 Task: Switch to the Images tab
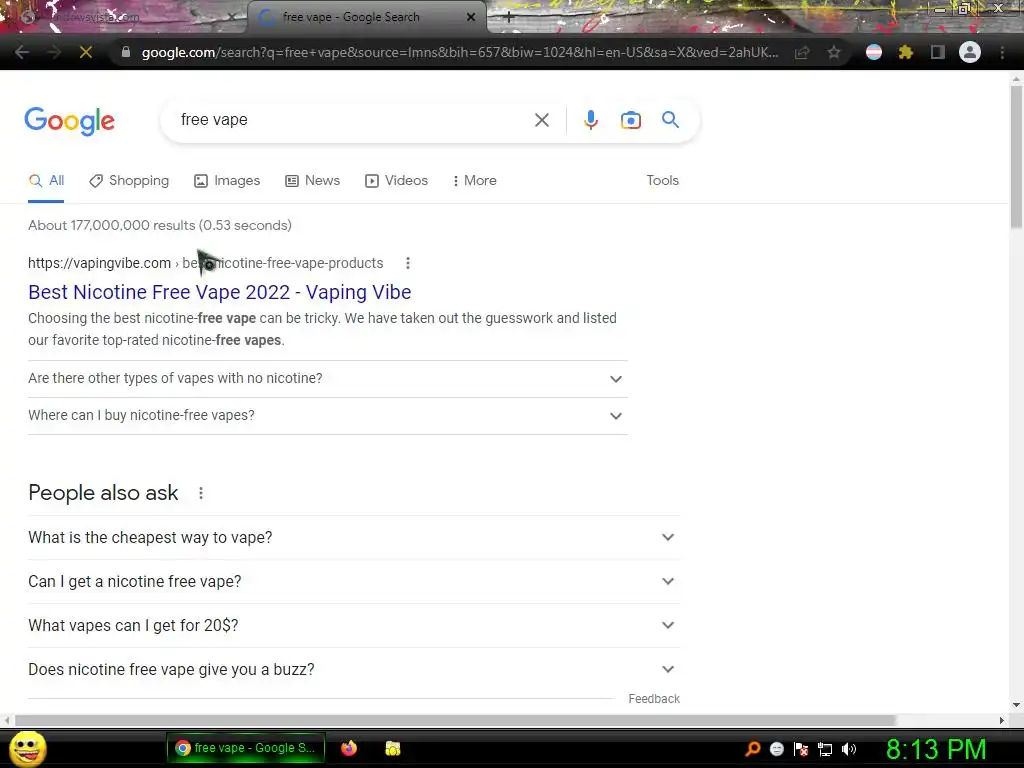point(227,181)
